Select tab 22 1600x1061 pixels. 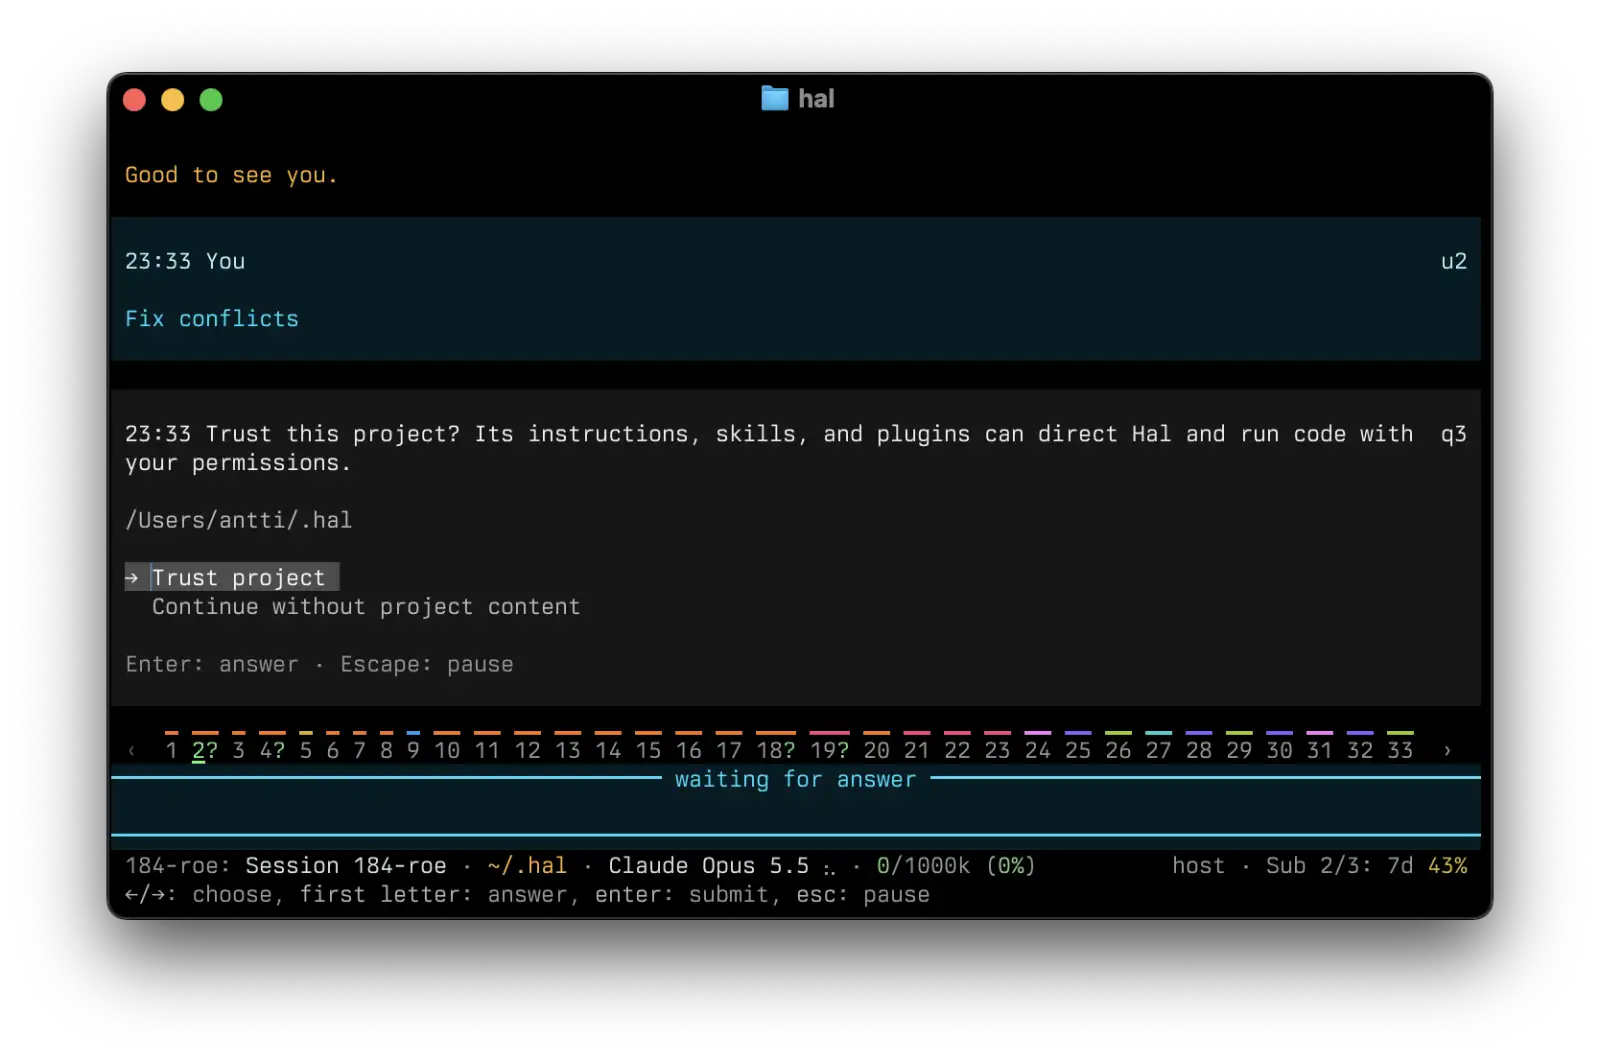(957, 750)
